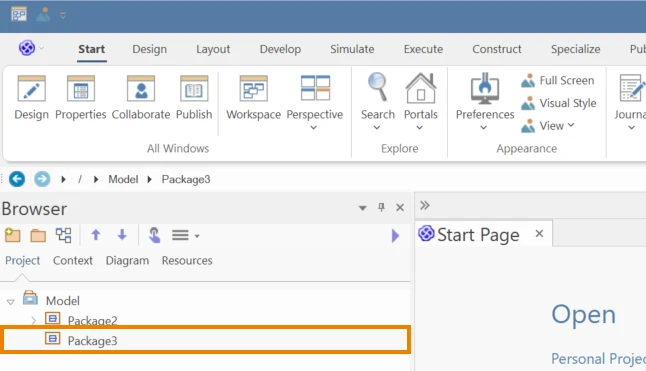
Task: Navigate back with blue arrow button
Action: 17,179
